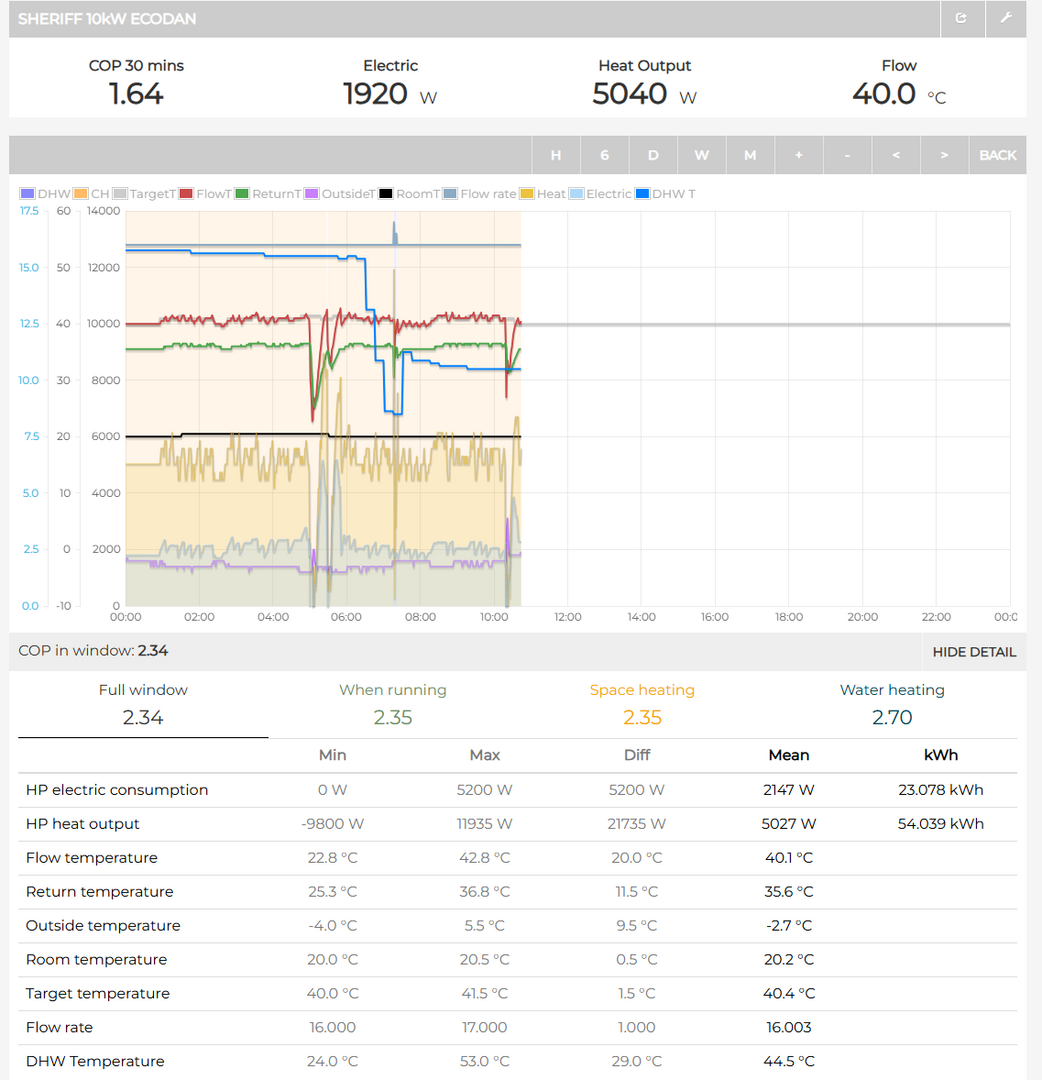Open the wrench configuration icon
The height and width of the screenshot is (1080, 1042).
pyautogui.click(x=1006, y=19)
